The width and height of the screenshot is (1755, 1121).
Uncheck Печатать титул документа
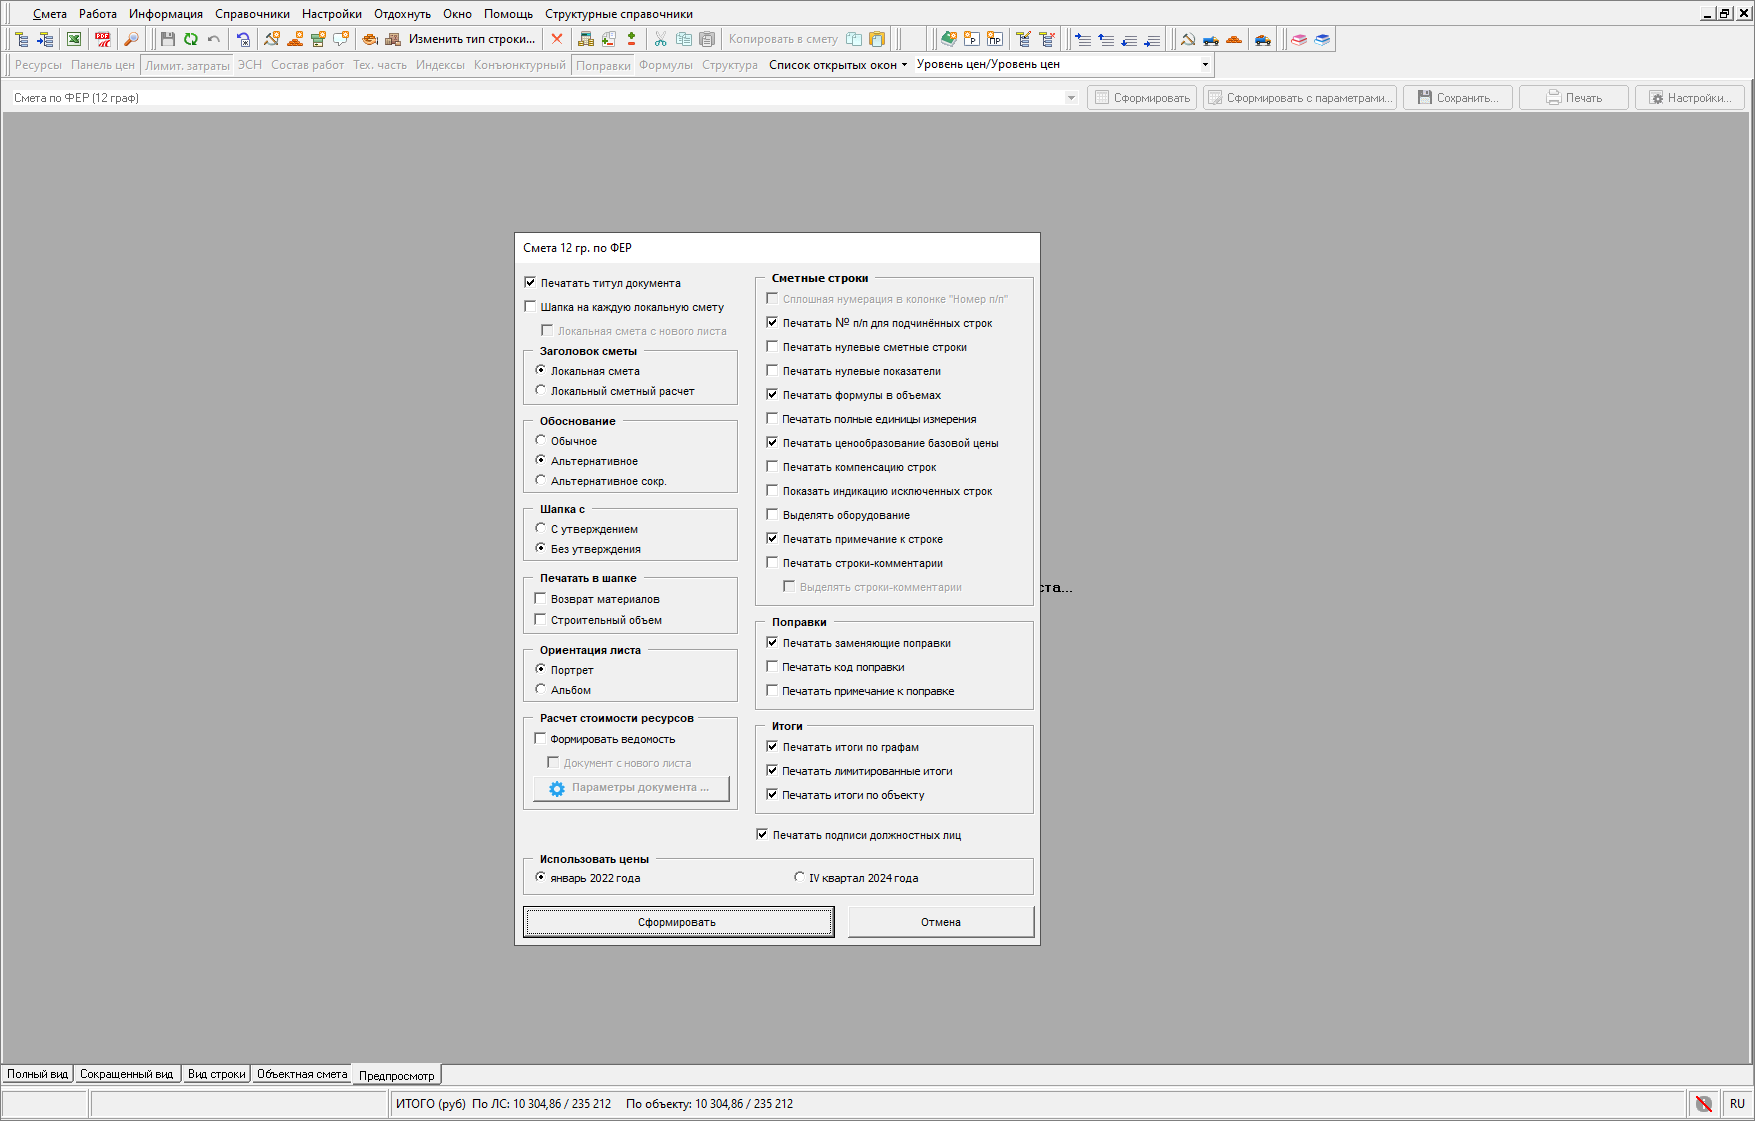pyautogui.click(x=530, y=283)
